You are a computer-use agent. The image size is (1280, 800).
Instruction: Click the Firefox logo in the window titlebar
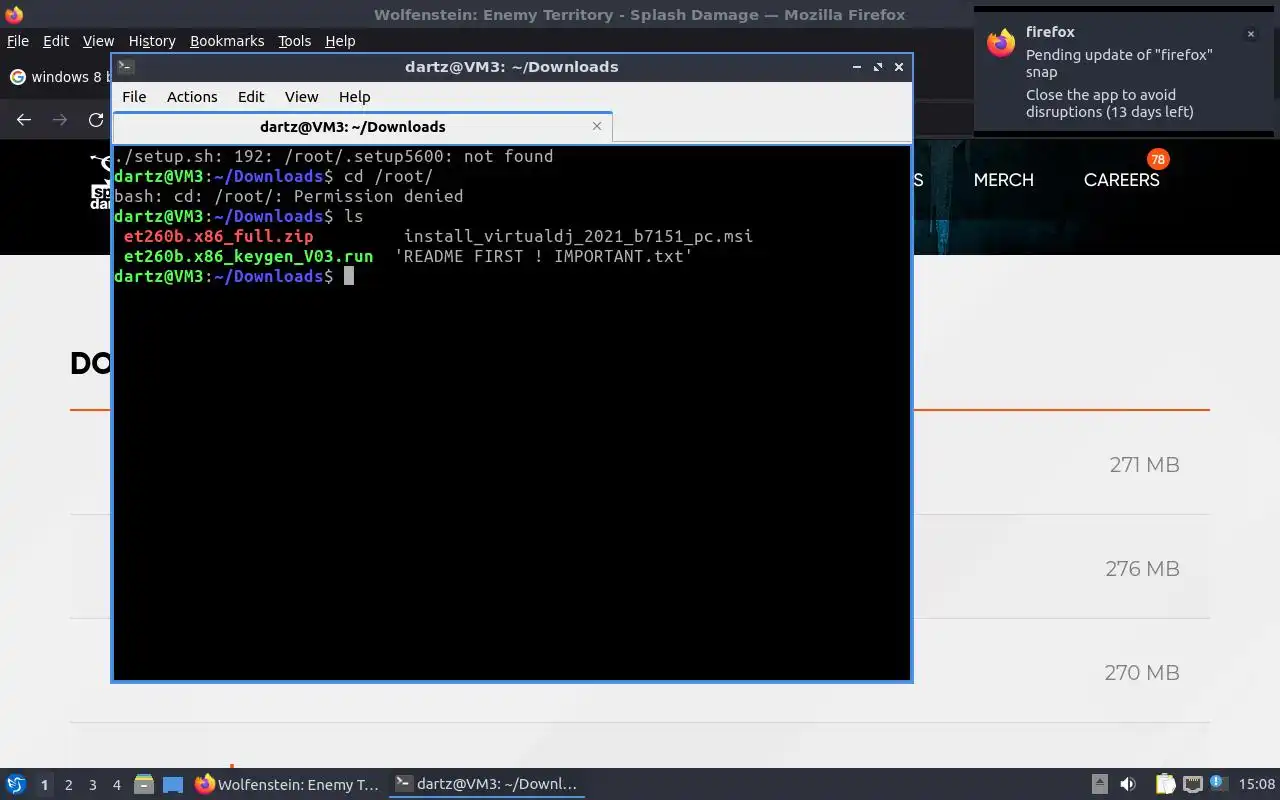coord(14,15)
